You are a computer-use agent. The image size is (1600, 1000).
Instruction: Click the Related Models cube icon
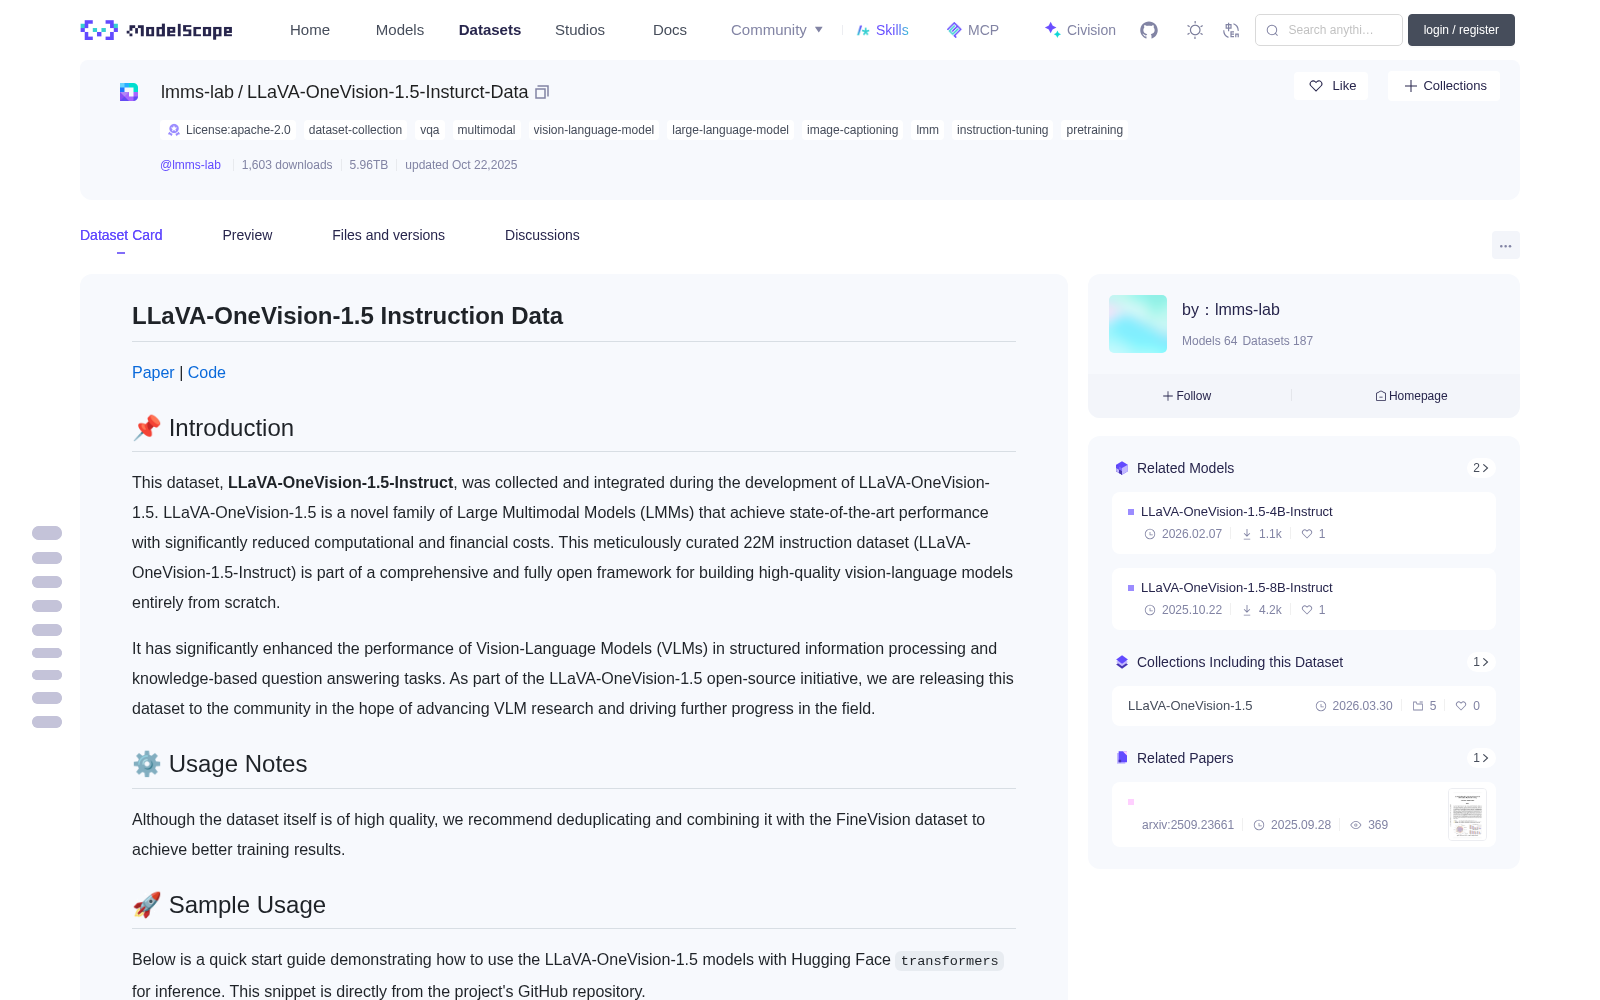coord(1122,468)
